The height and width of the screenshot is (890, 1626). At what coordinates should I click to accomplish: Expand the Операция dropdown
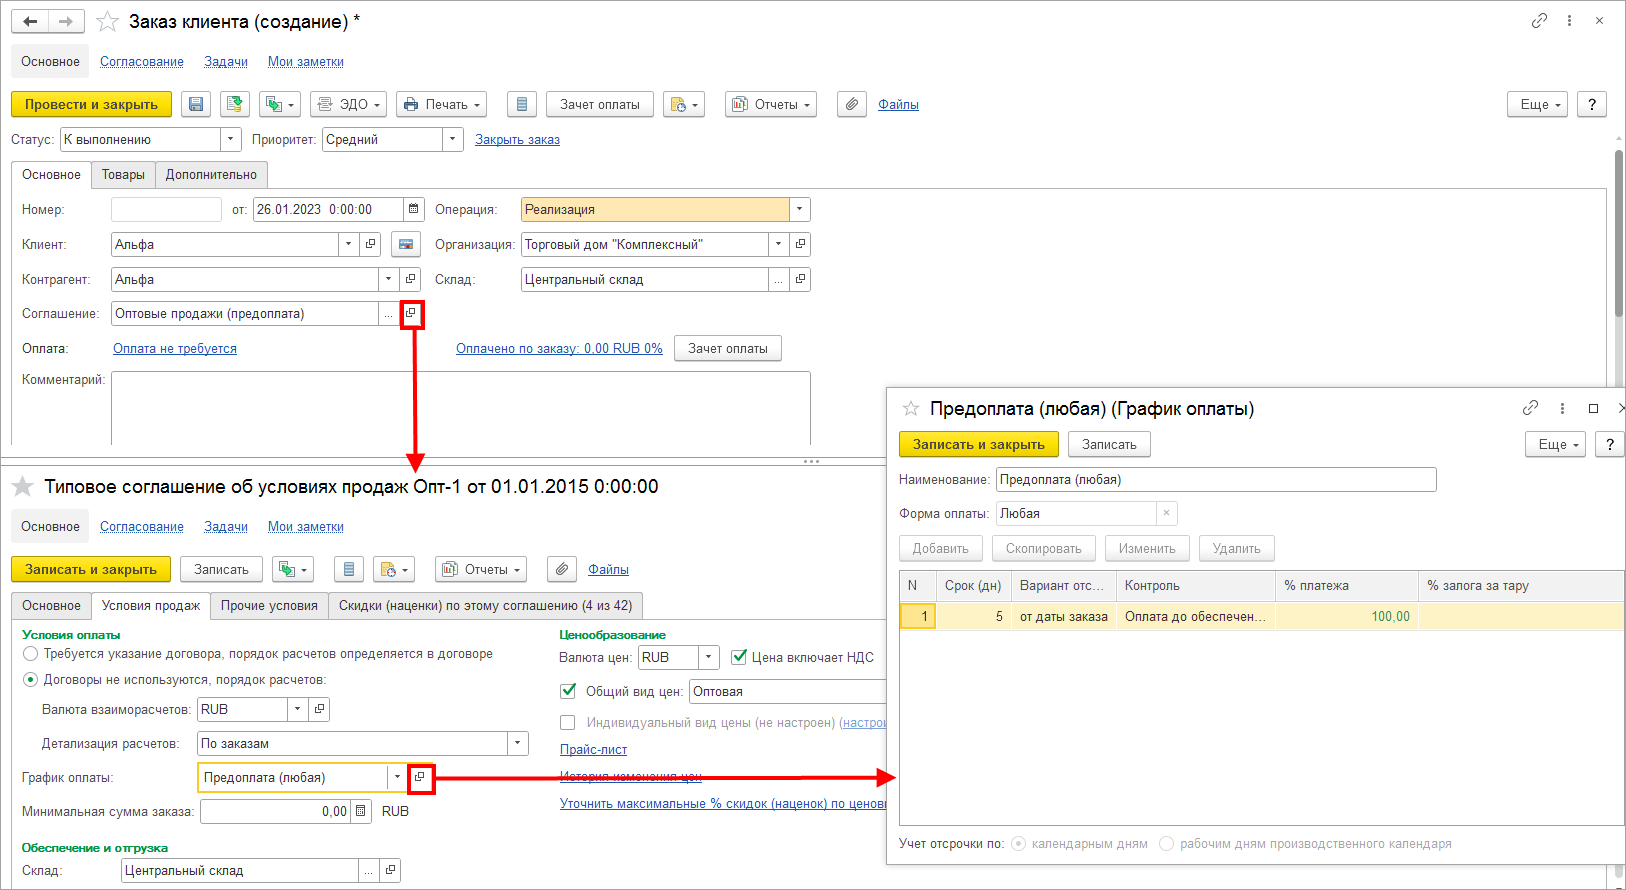[799, 209]
